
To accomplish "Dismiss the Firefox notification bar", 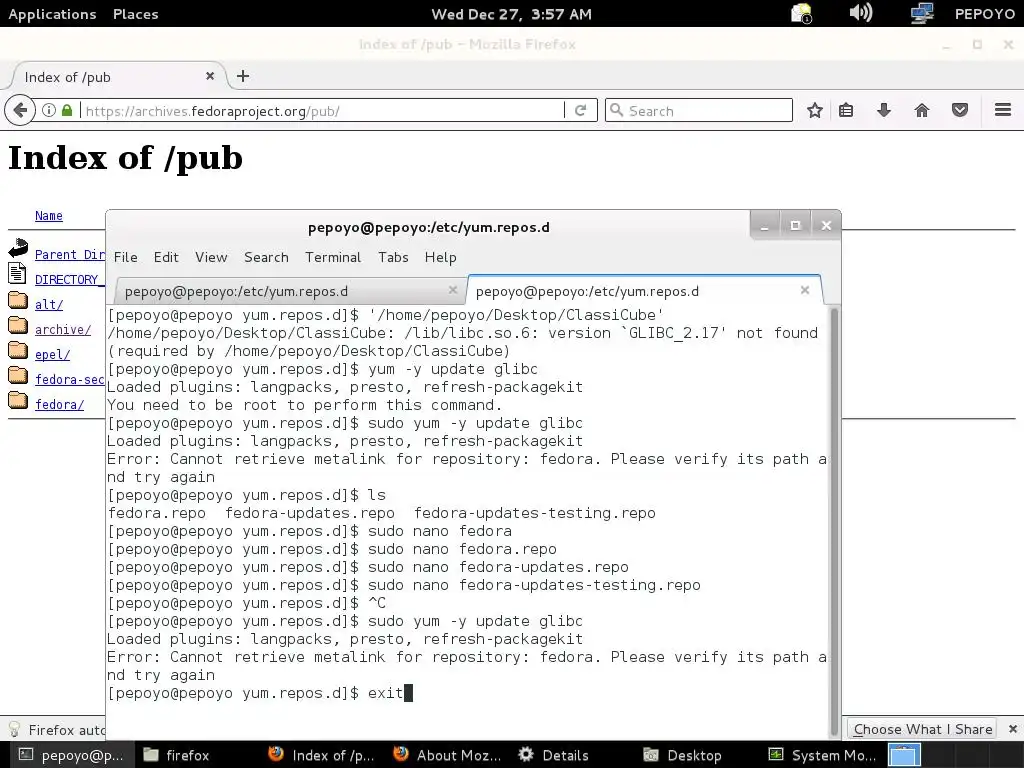I will (1012, 729).
